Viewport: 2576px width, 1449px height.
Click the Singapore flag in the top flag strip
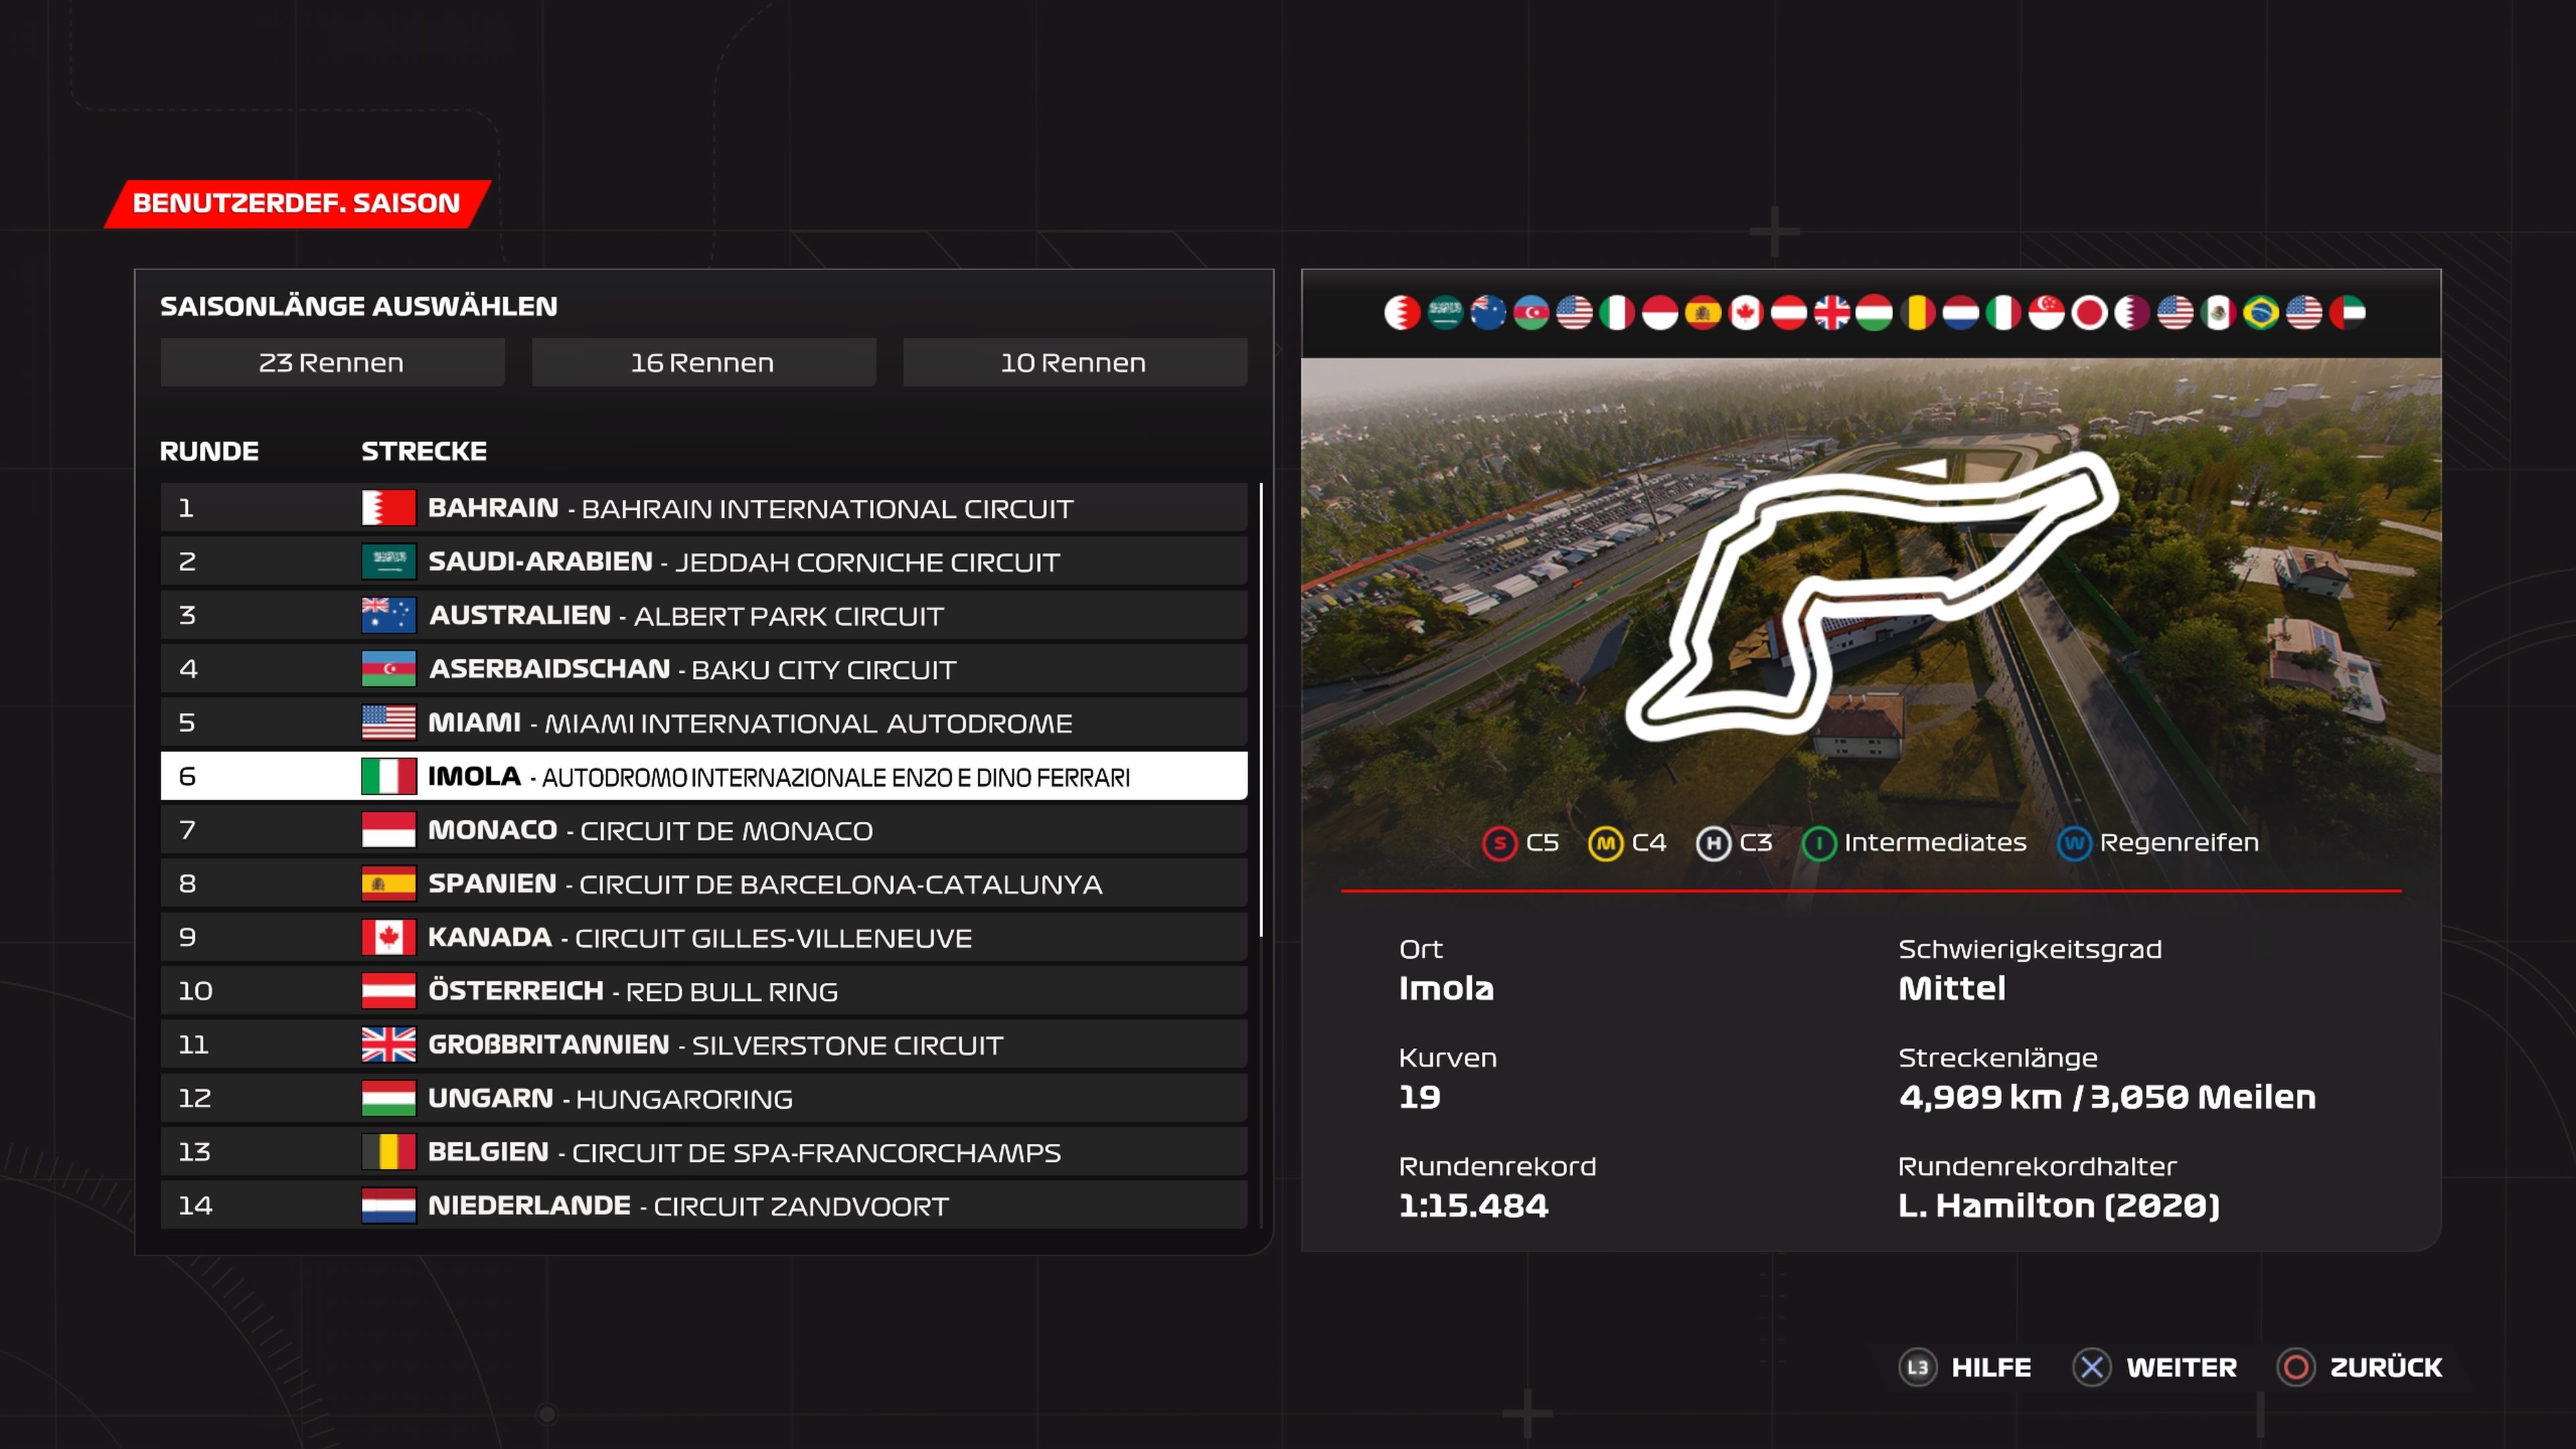click(2047, 313)
